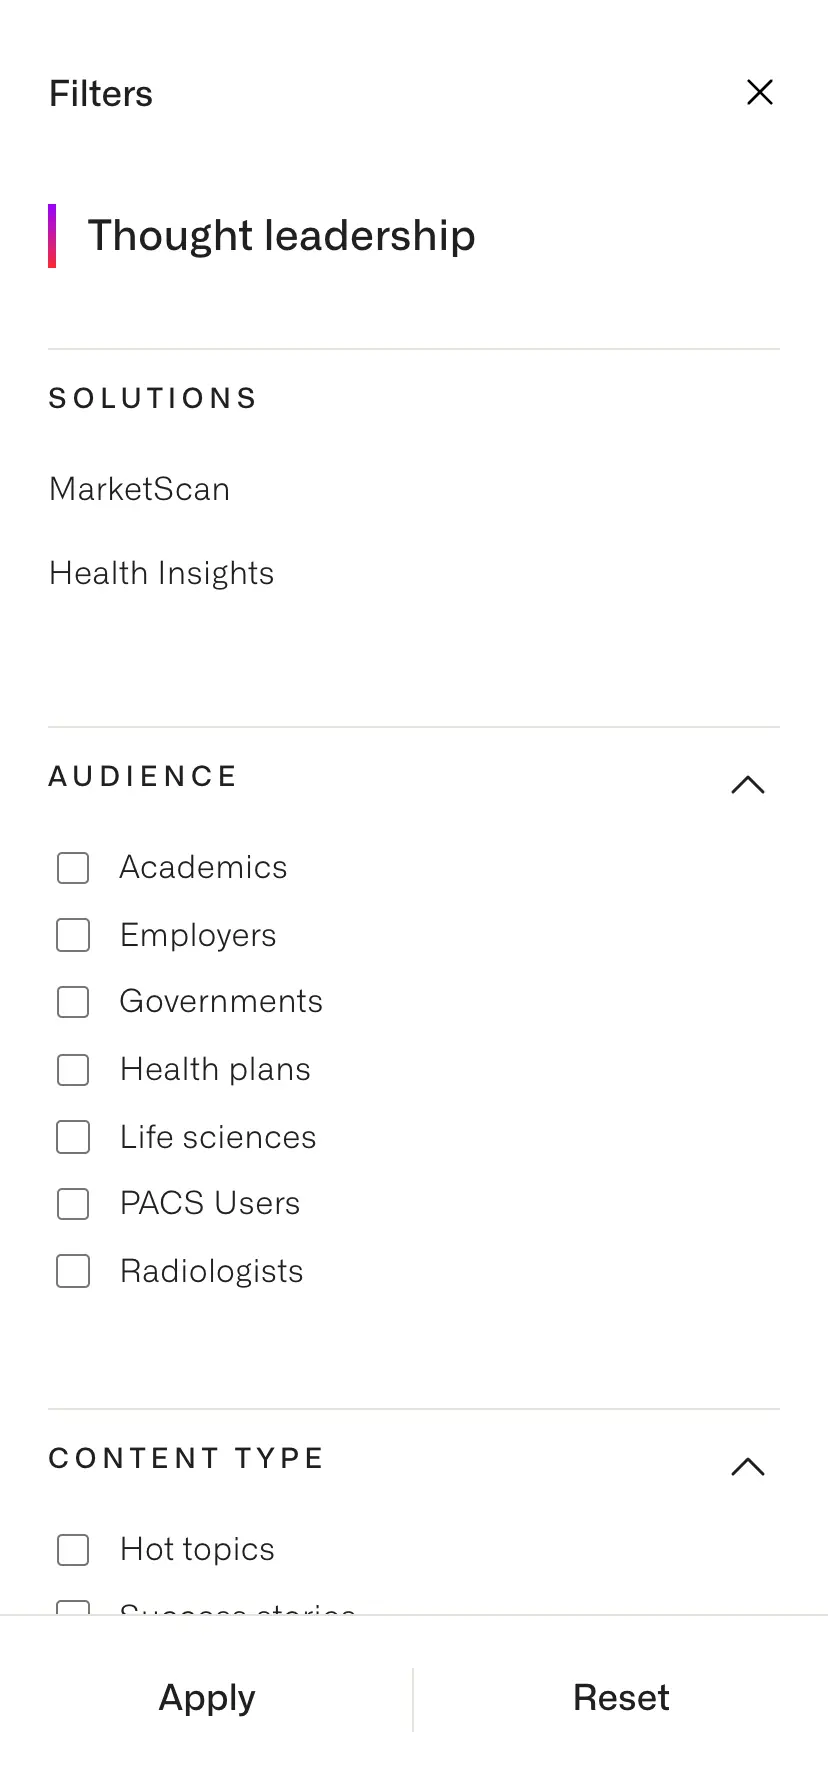Viewport: 828px width, 1792px height.
Task: Close the Filters panel with the X icon
Action: [760, 92]
